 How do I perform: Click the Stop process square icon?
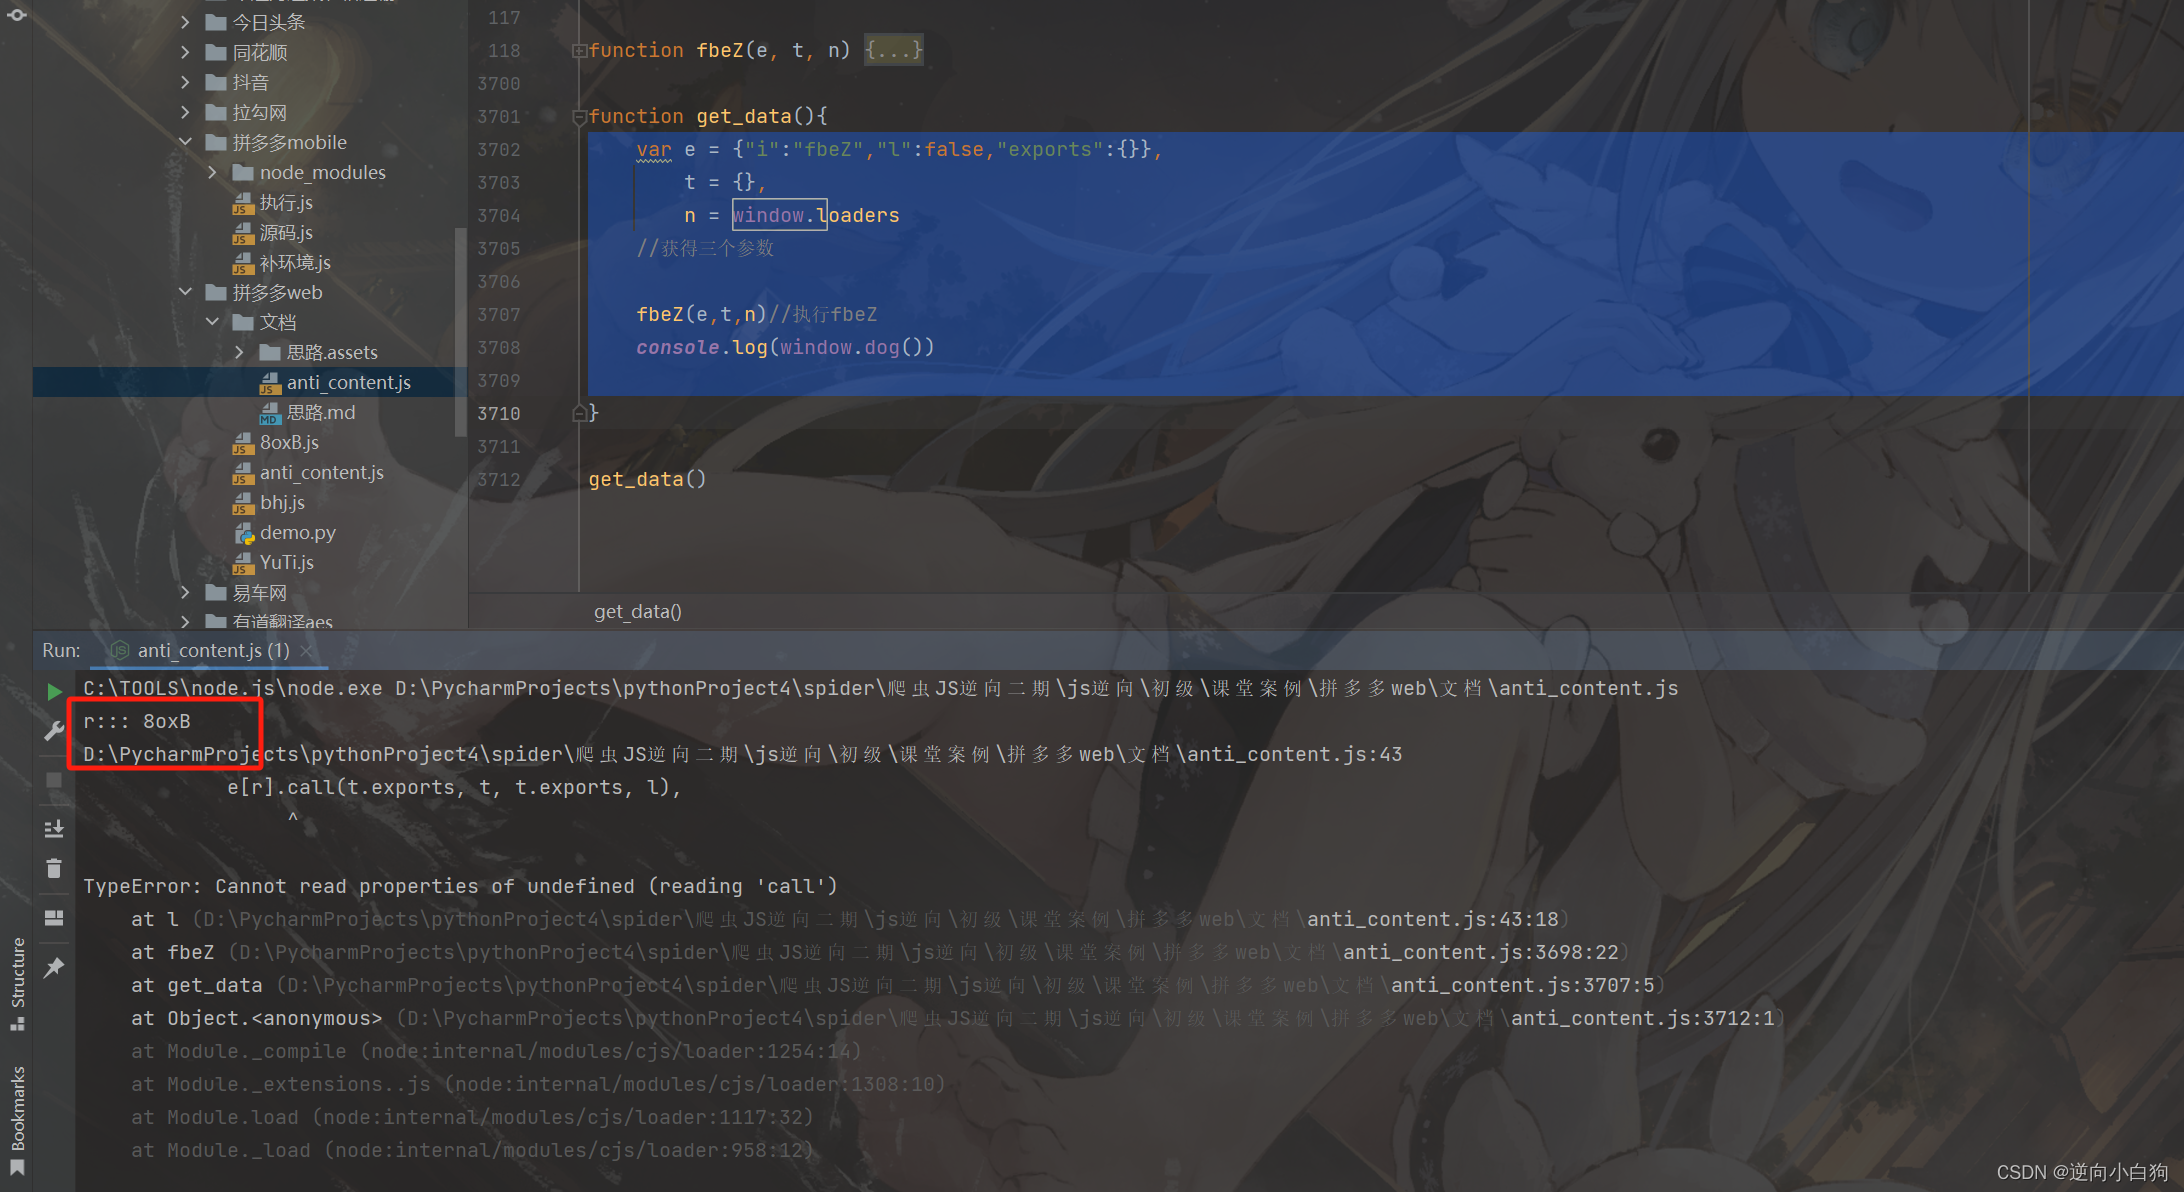(54, 780)
